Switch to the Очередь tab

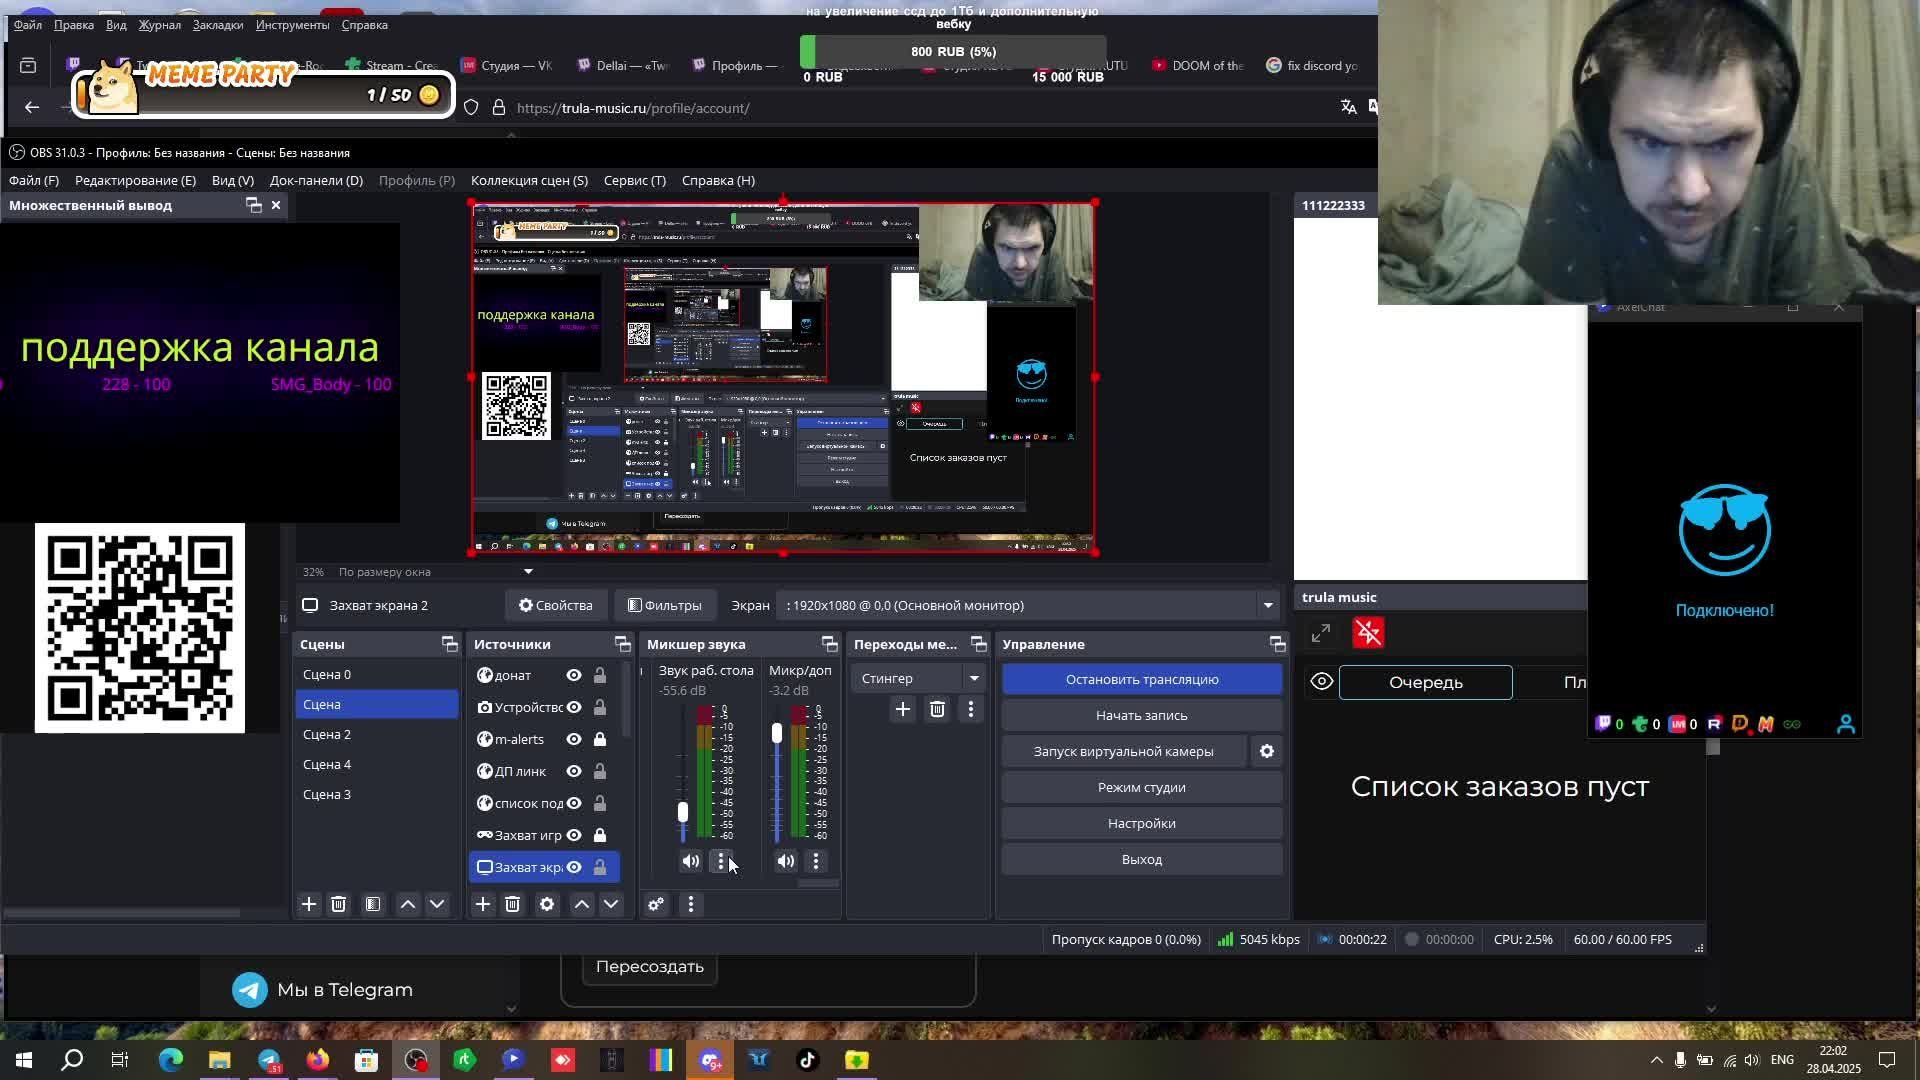1425,682
